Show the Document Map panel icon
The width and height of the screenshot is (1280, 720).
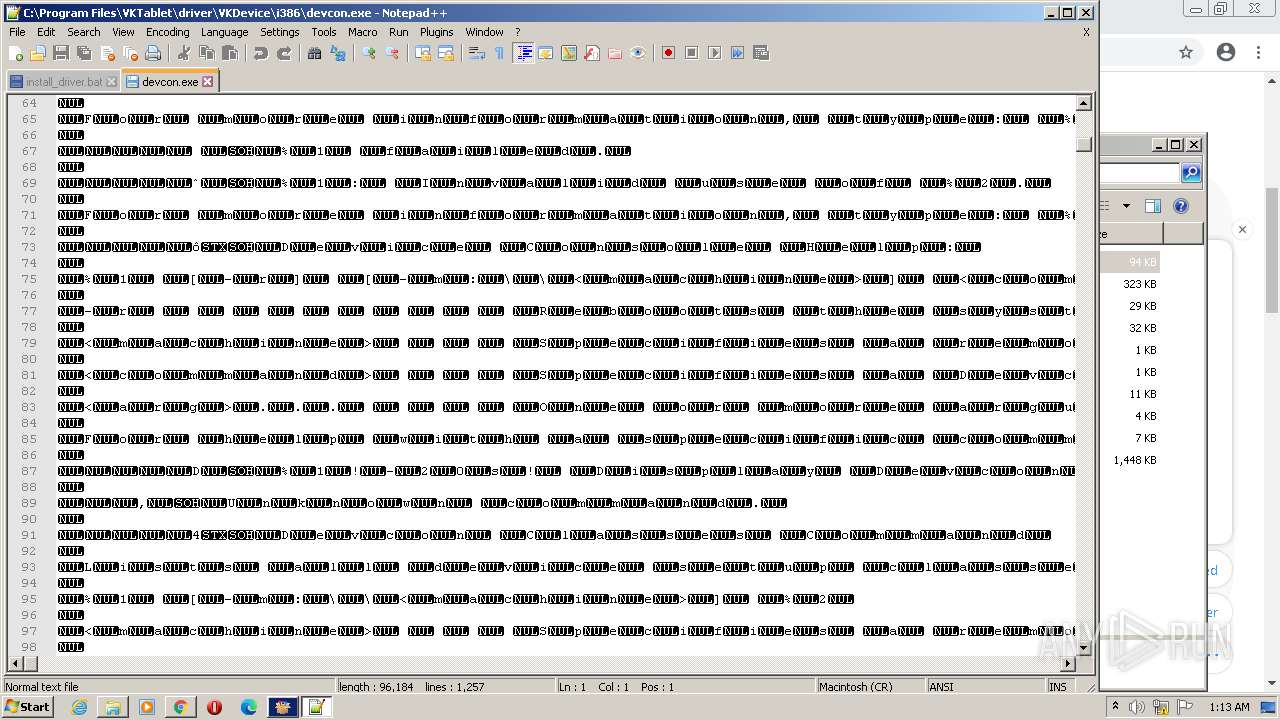coord(569,53)
